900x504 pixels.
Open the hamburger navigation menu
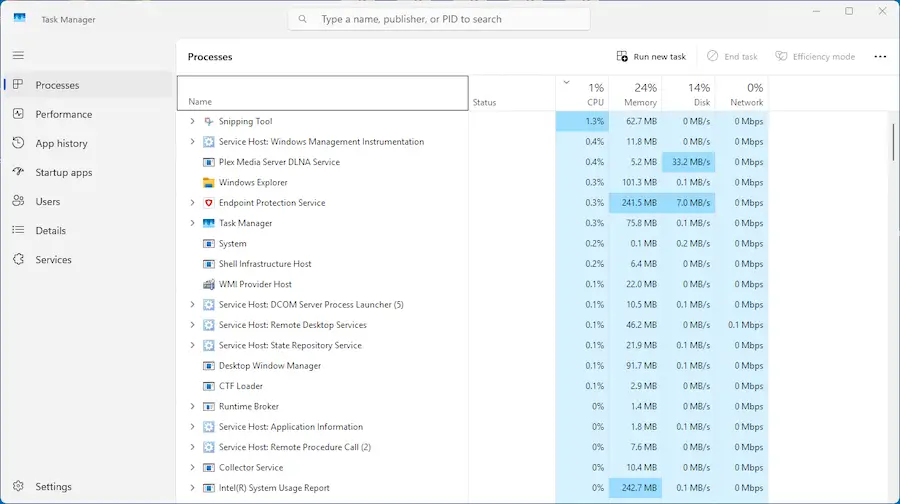pyautogui.click(x=18, y=55)
